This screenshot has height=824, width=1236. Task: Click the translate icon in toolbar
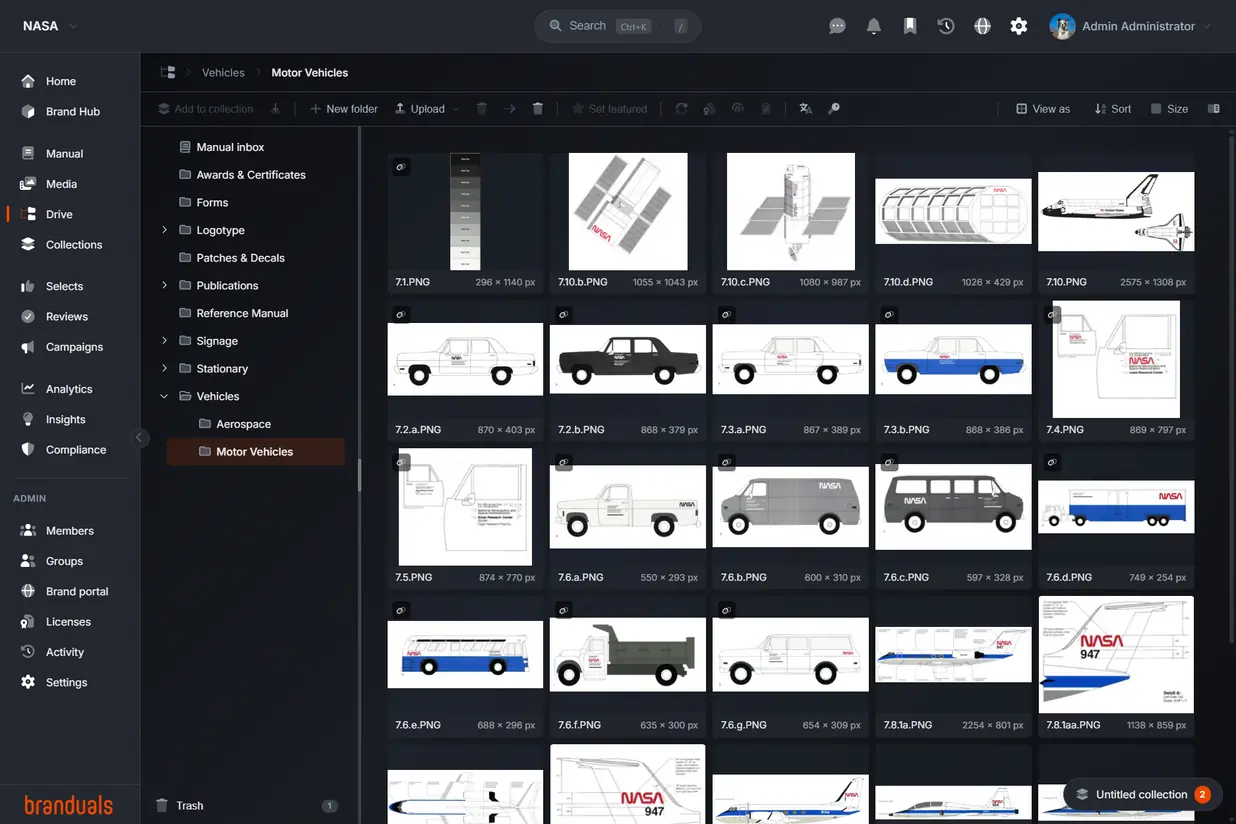[806, 109]
